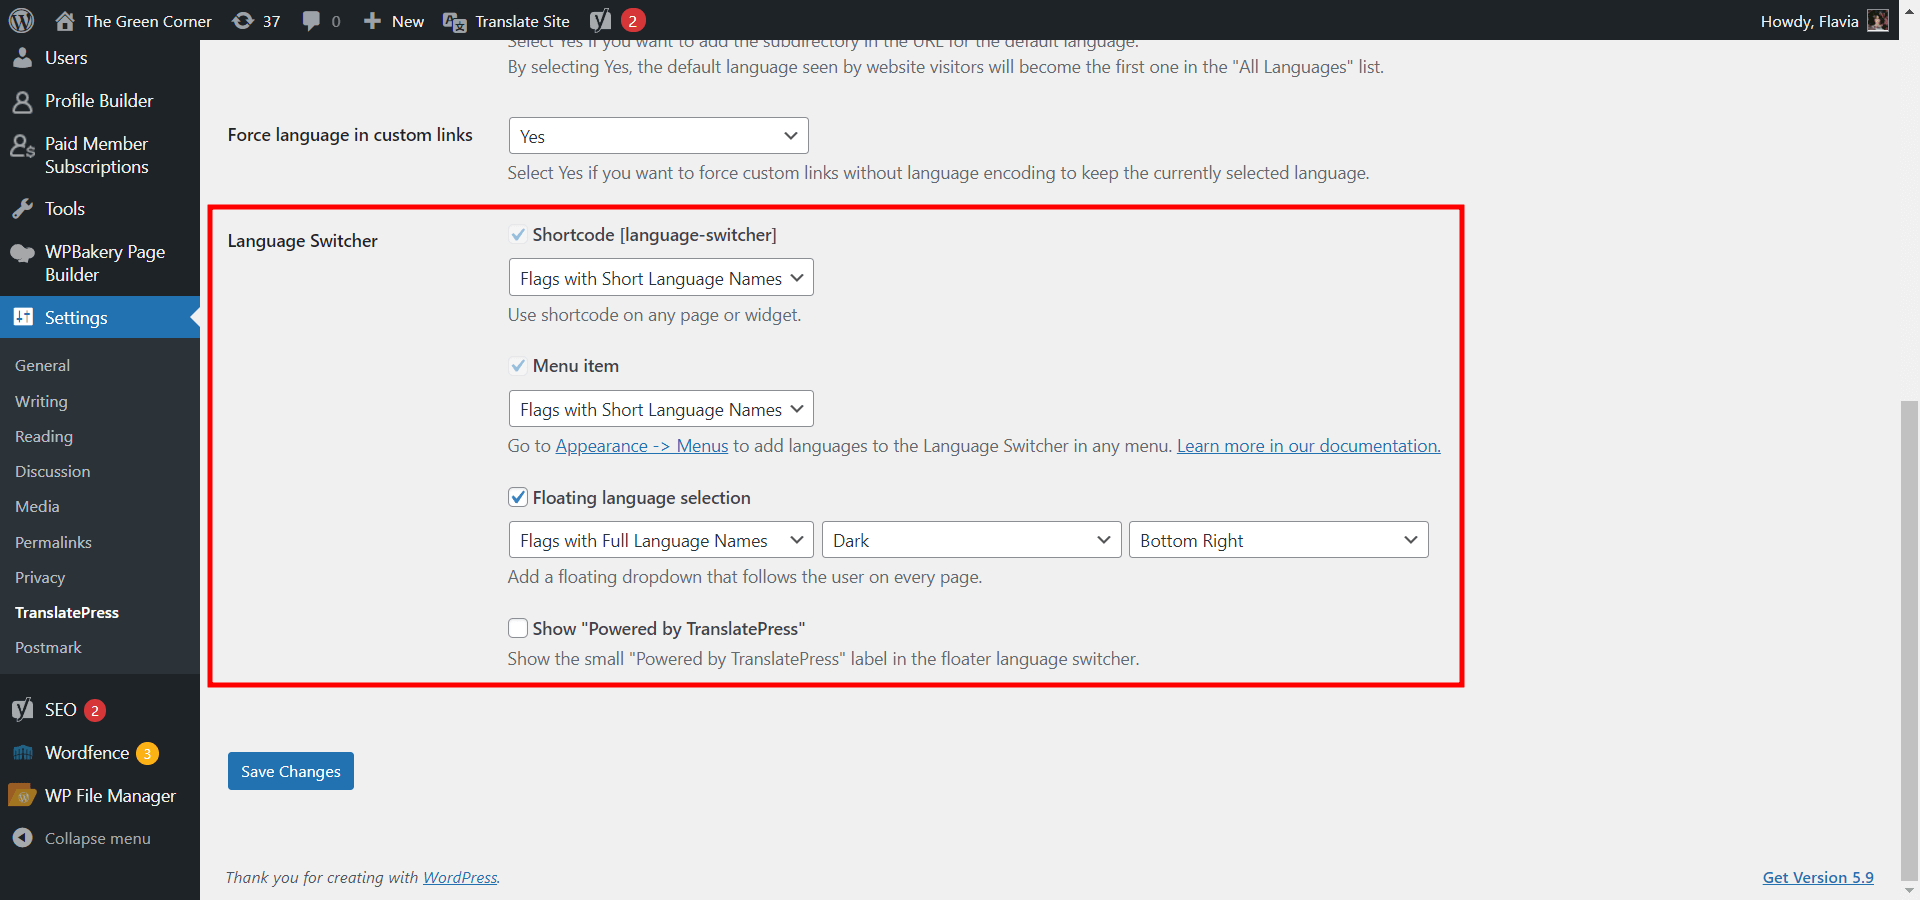
Task: Click the orange 3 badge next to Wordfence
Action: click(147, 753)
